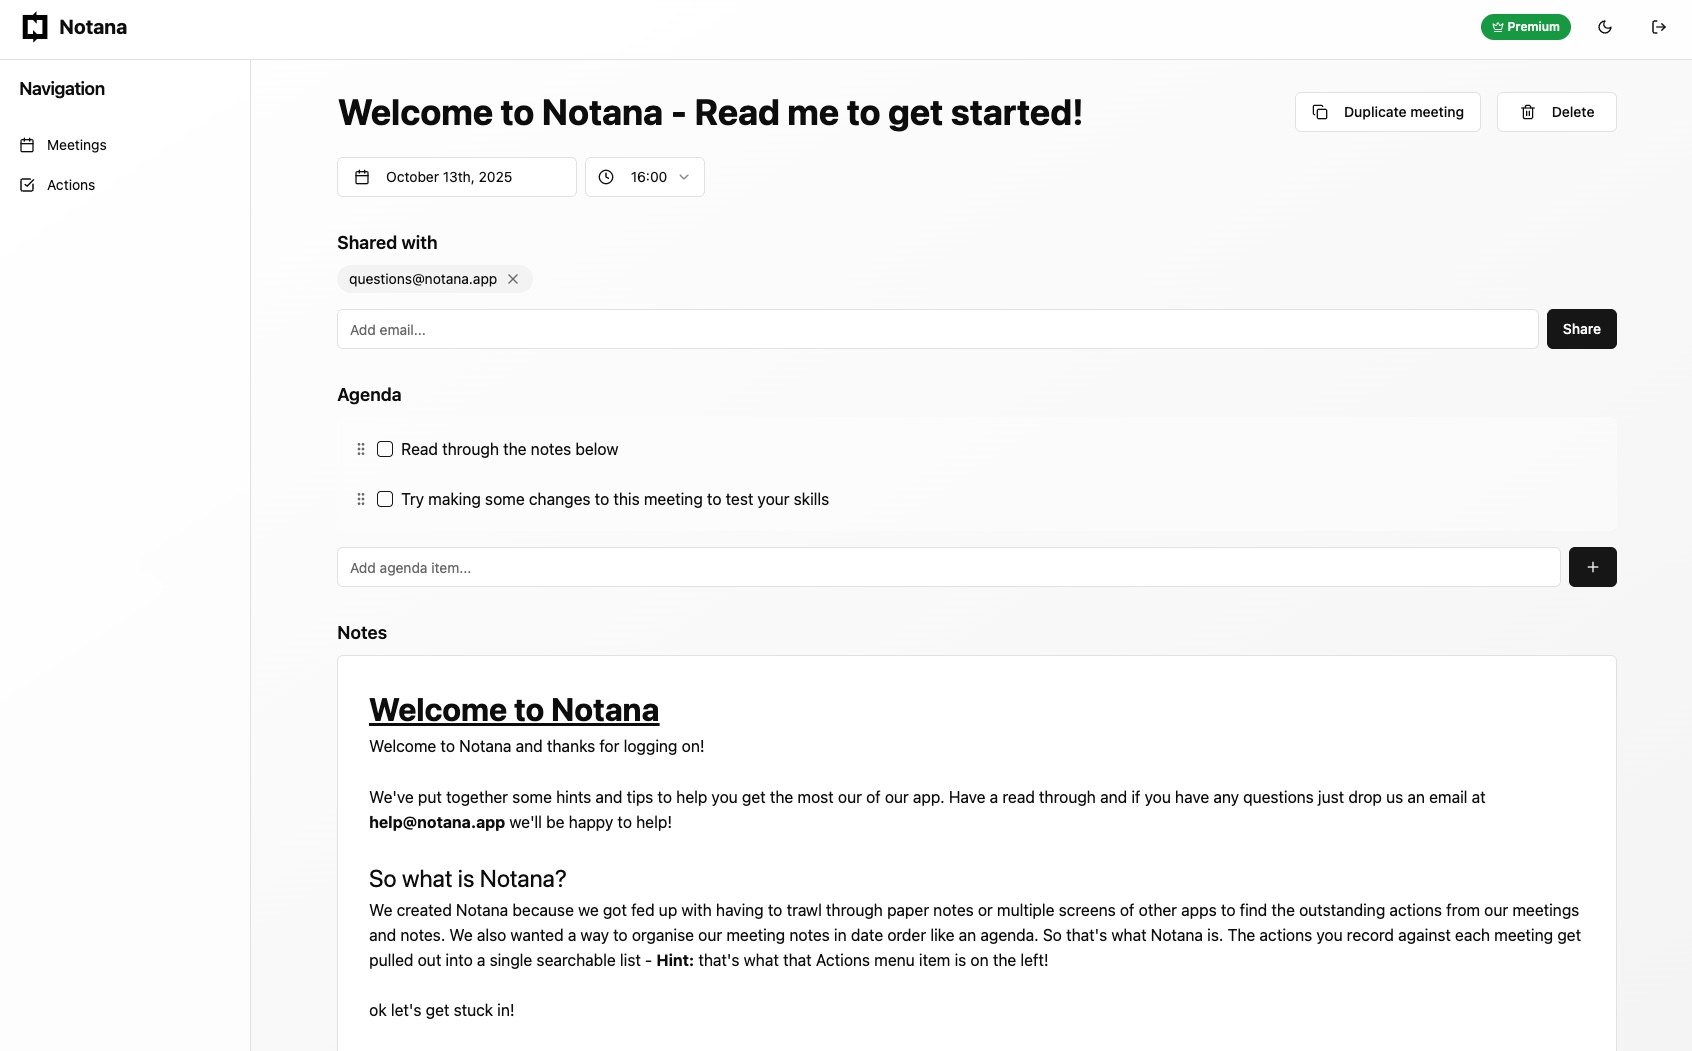
Task: Click drag handle of first agenda item
Action: coord(361,449)
